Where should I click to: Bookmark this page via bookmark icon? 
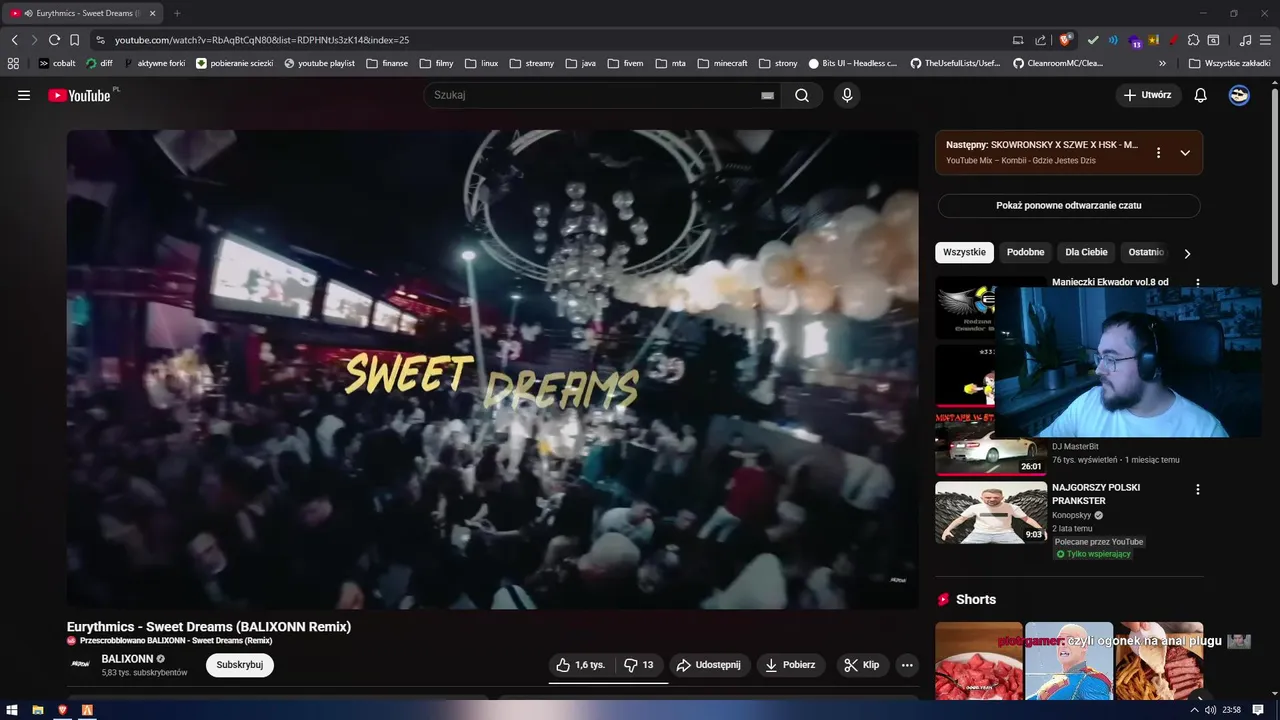pos(74,40)
